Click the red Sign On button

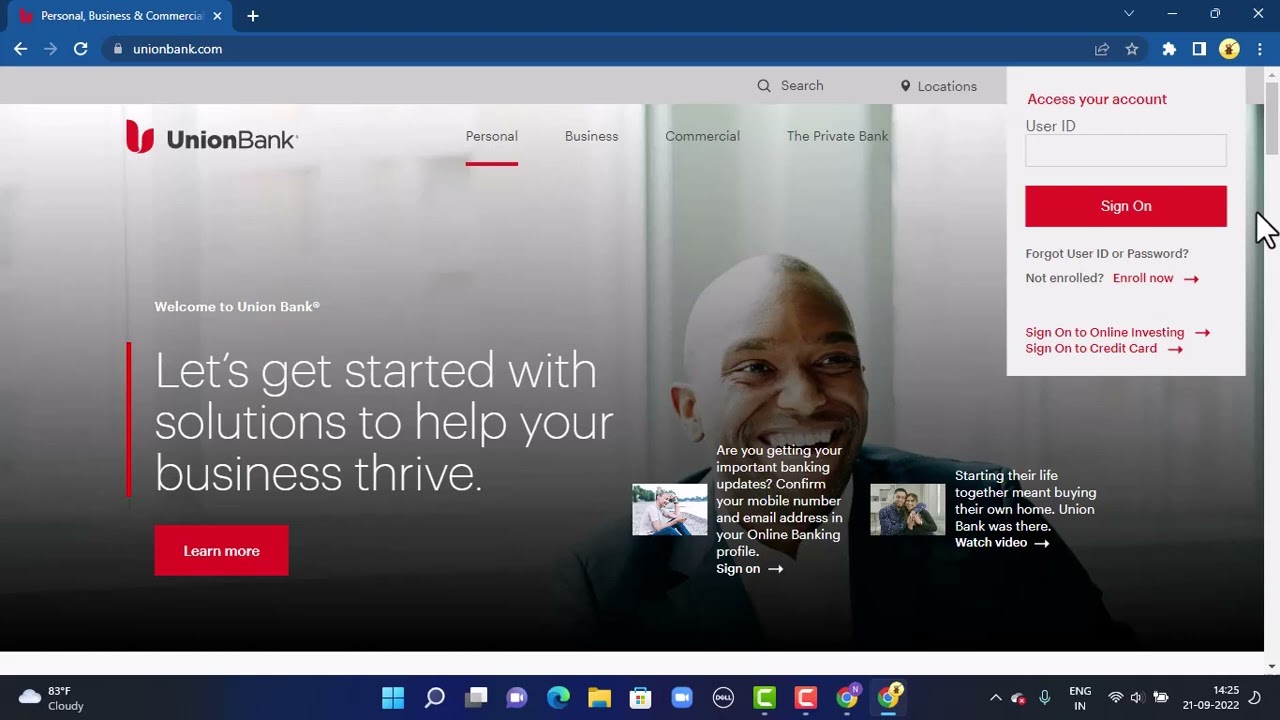click(x=1126, y=206)
